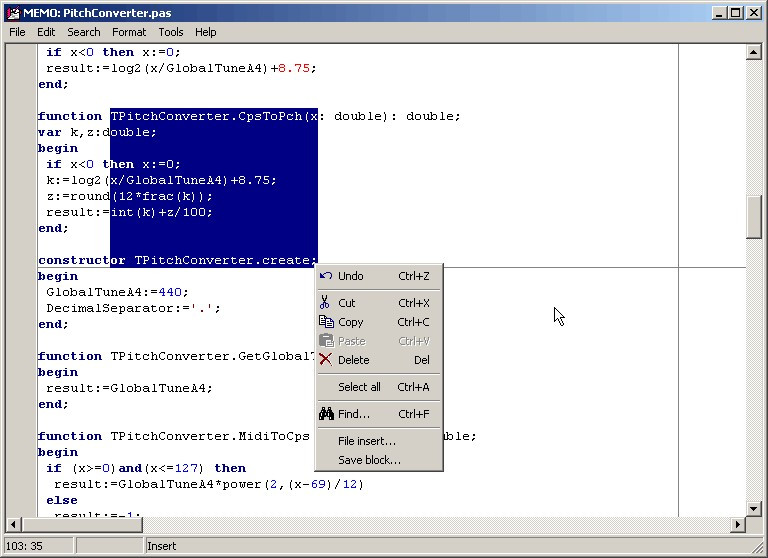
Task: Click the Ctrl+Z shortcut label in menu
Action: 413,276
